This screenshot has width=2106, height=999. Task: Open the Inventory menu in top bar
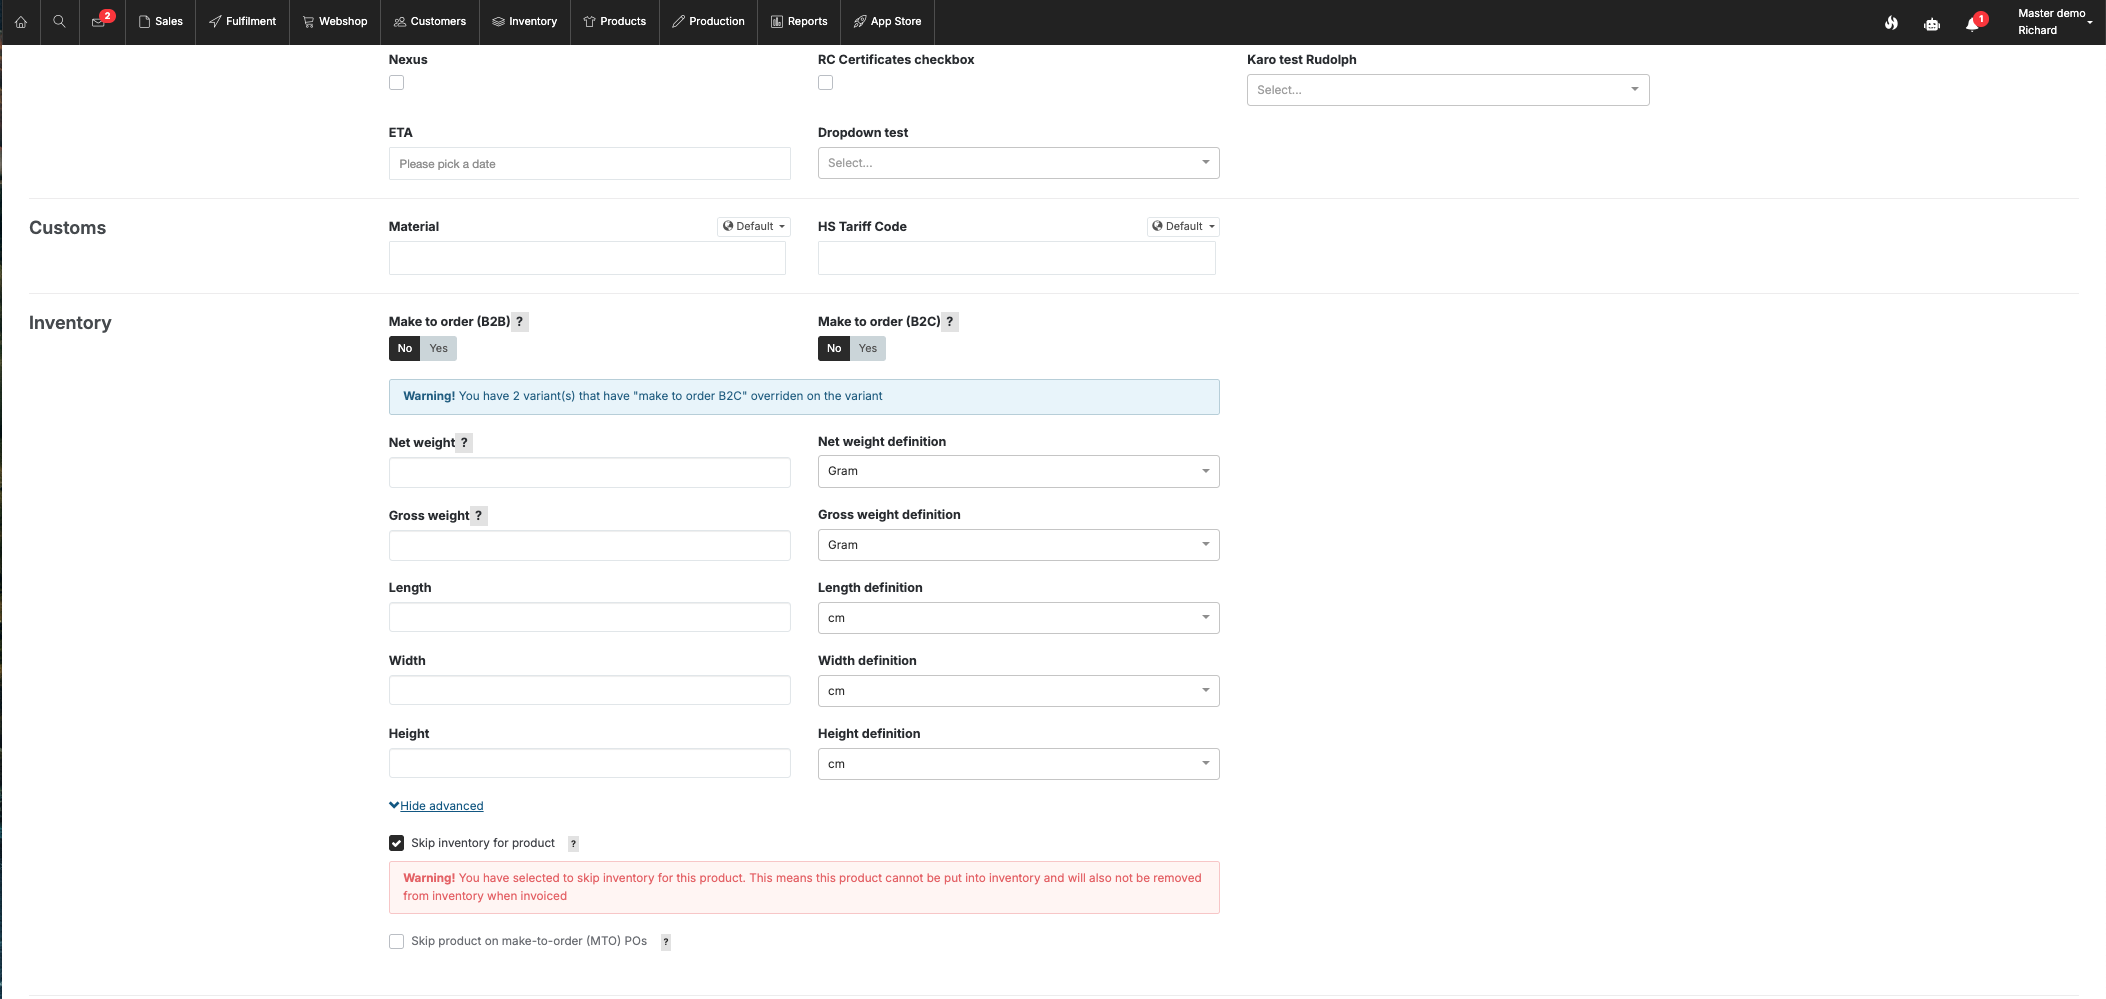(524, 21)
